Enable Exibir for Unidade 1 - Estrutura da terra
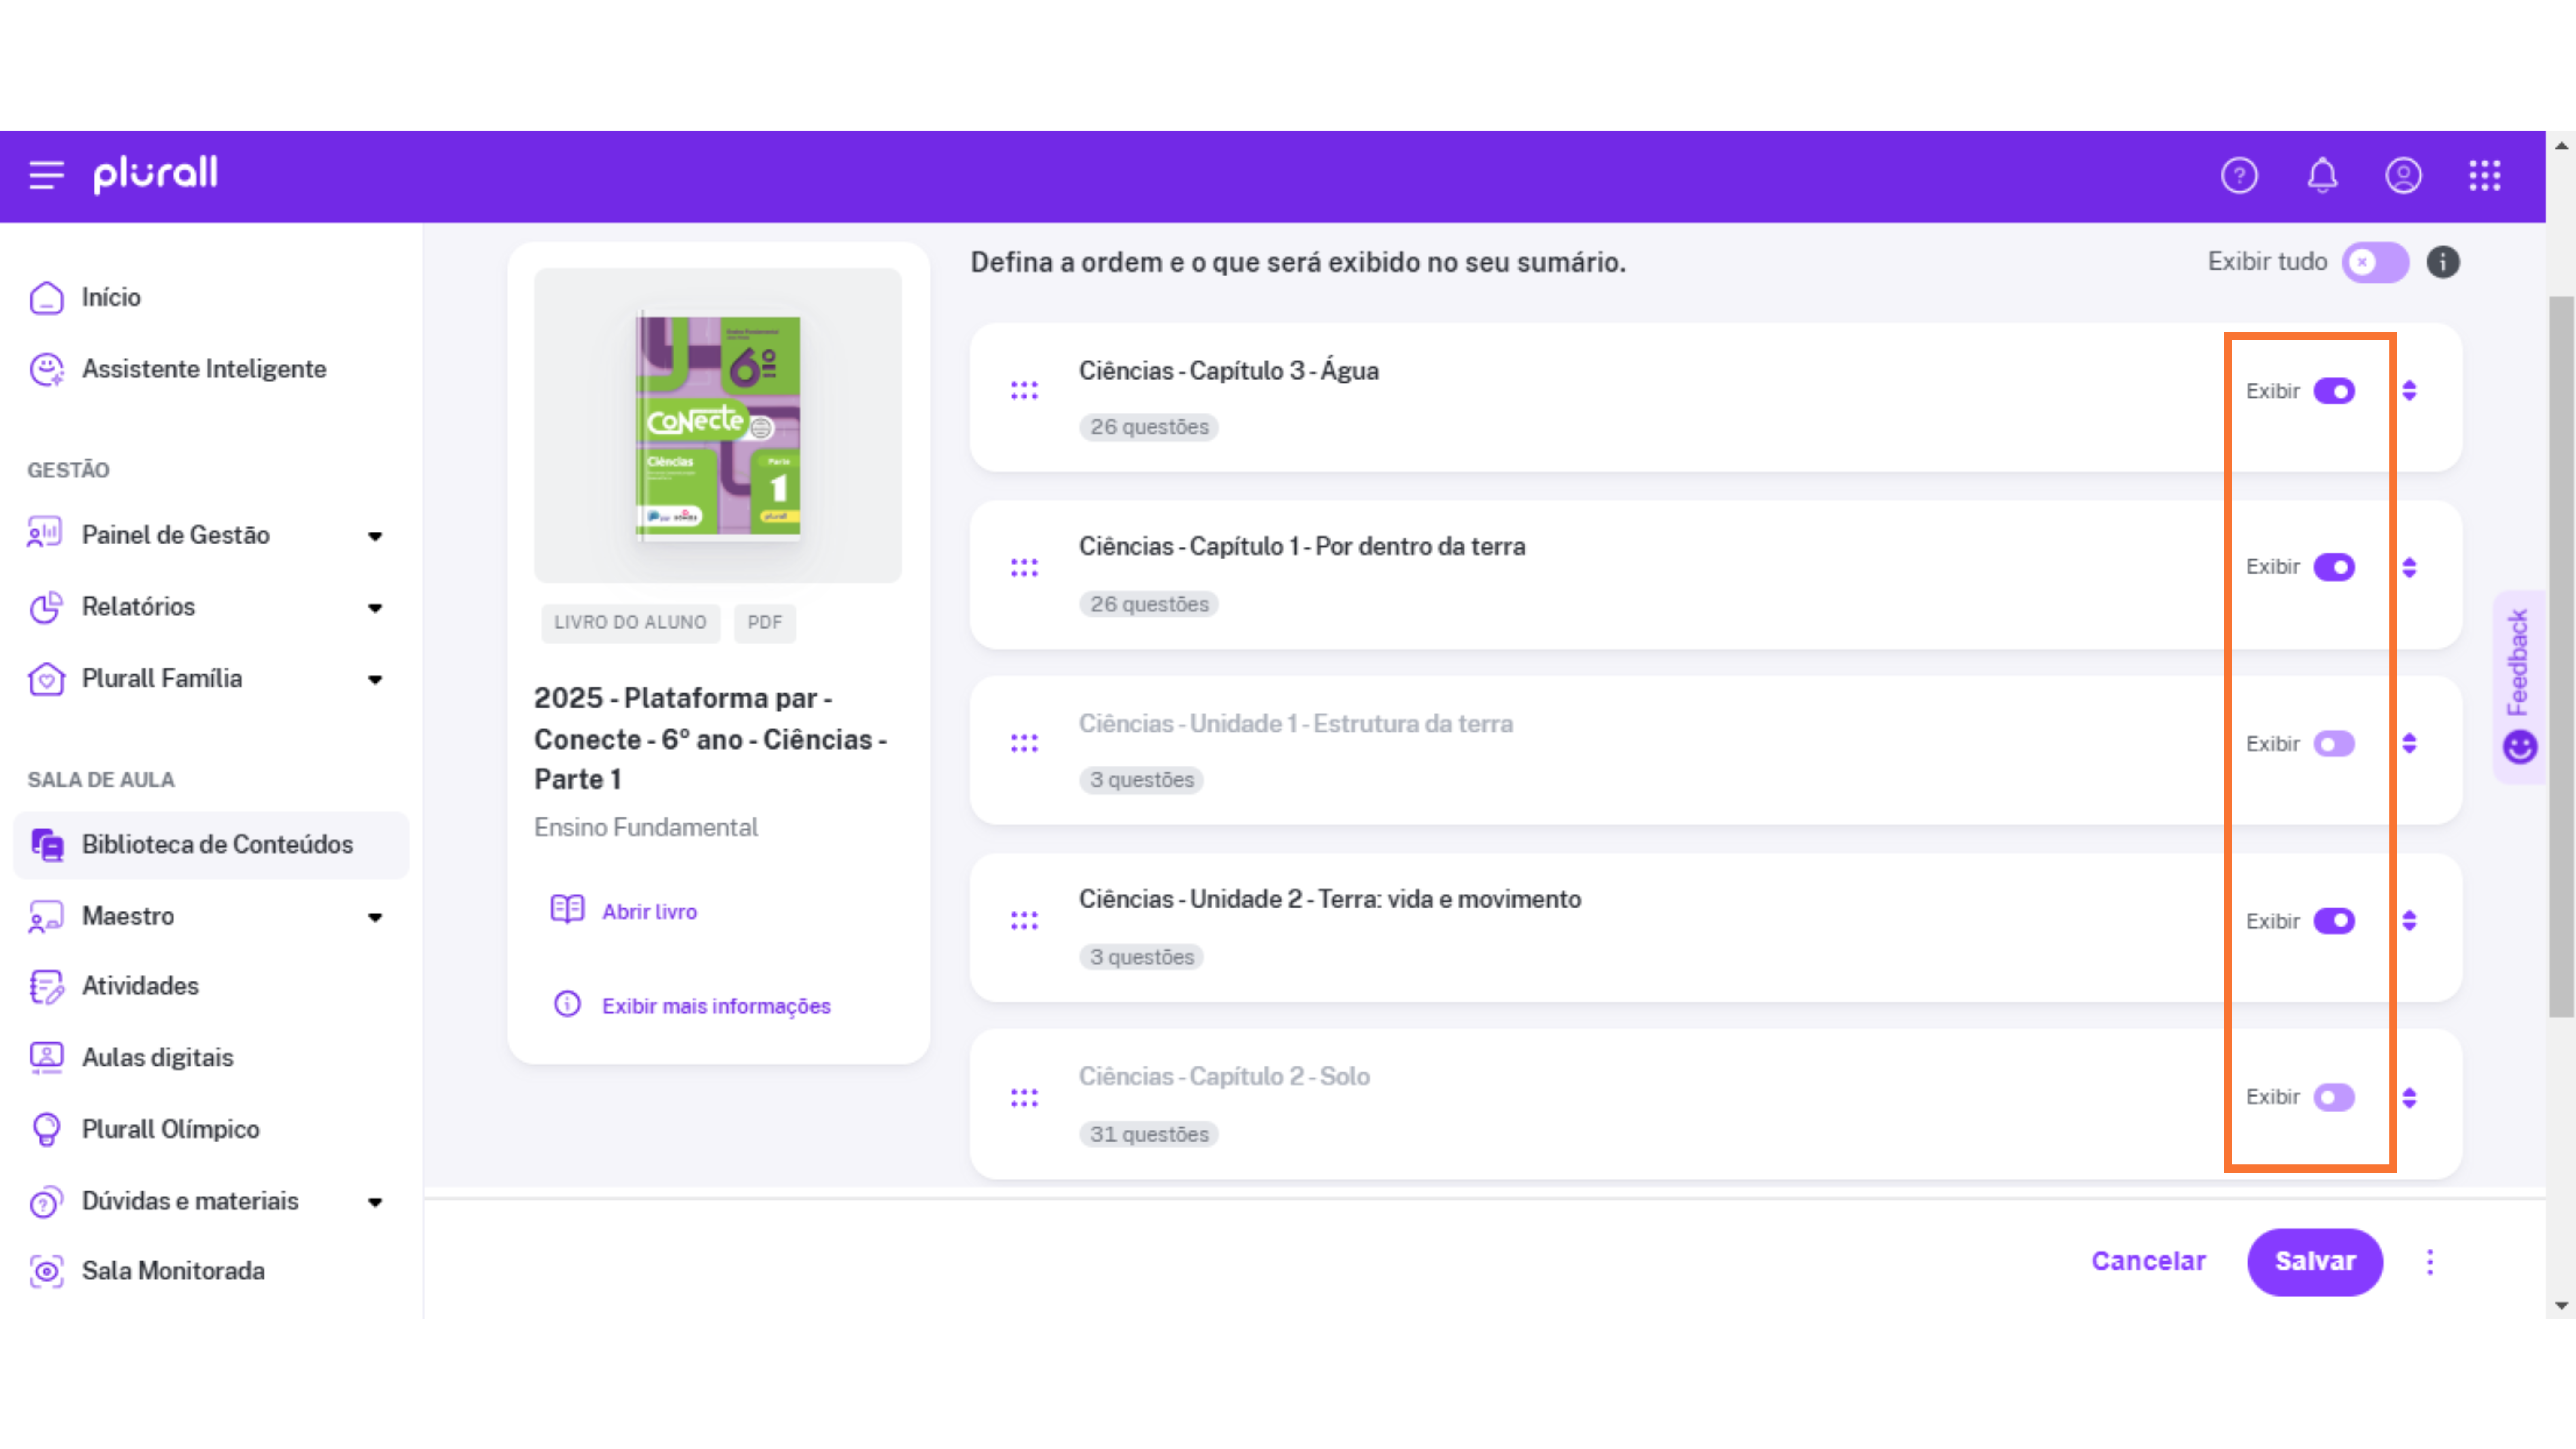The height and width of the screenshot is (1449, 2576). [x=2334, y=743]
